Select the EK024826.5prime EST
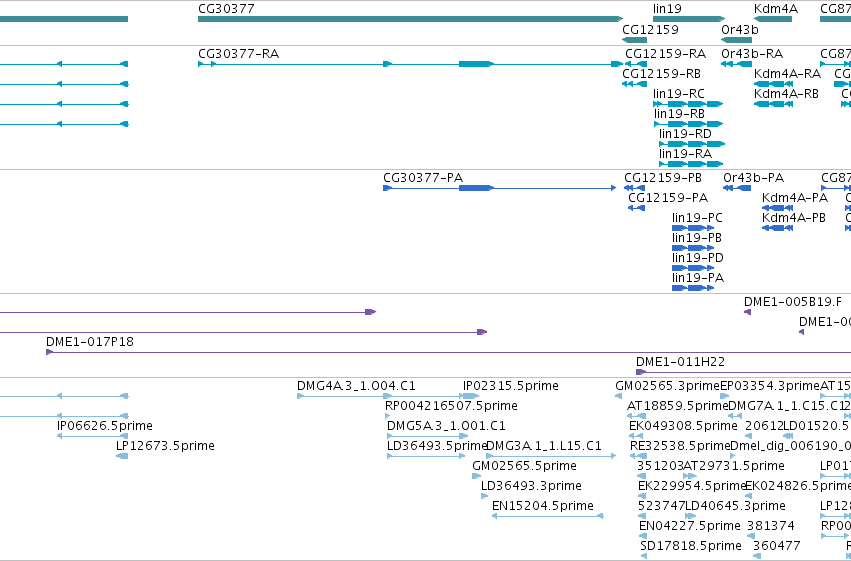 pyautogui.click(x=748, y=497)
